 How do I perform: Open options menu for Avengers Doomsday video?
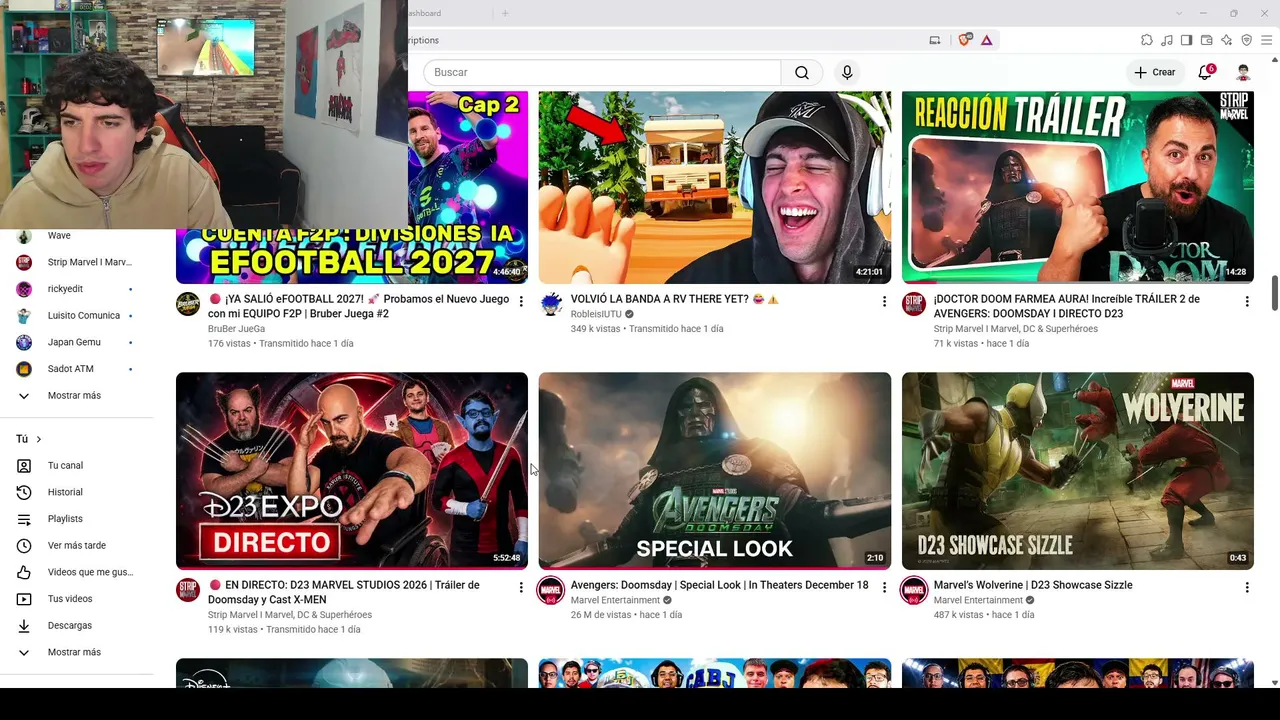tap(884, 587)
